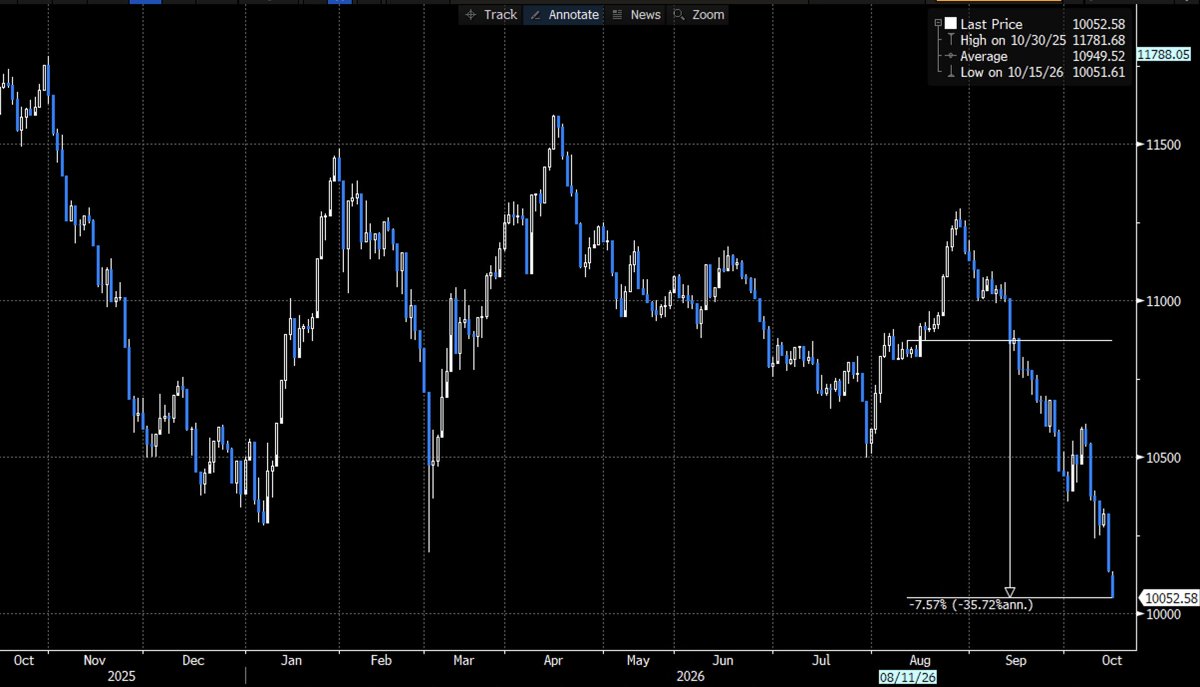Open the News overlay button
The width and height of the screenshot is (1200, 687).
[636, 14]
